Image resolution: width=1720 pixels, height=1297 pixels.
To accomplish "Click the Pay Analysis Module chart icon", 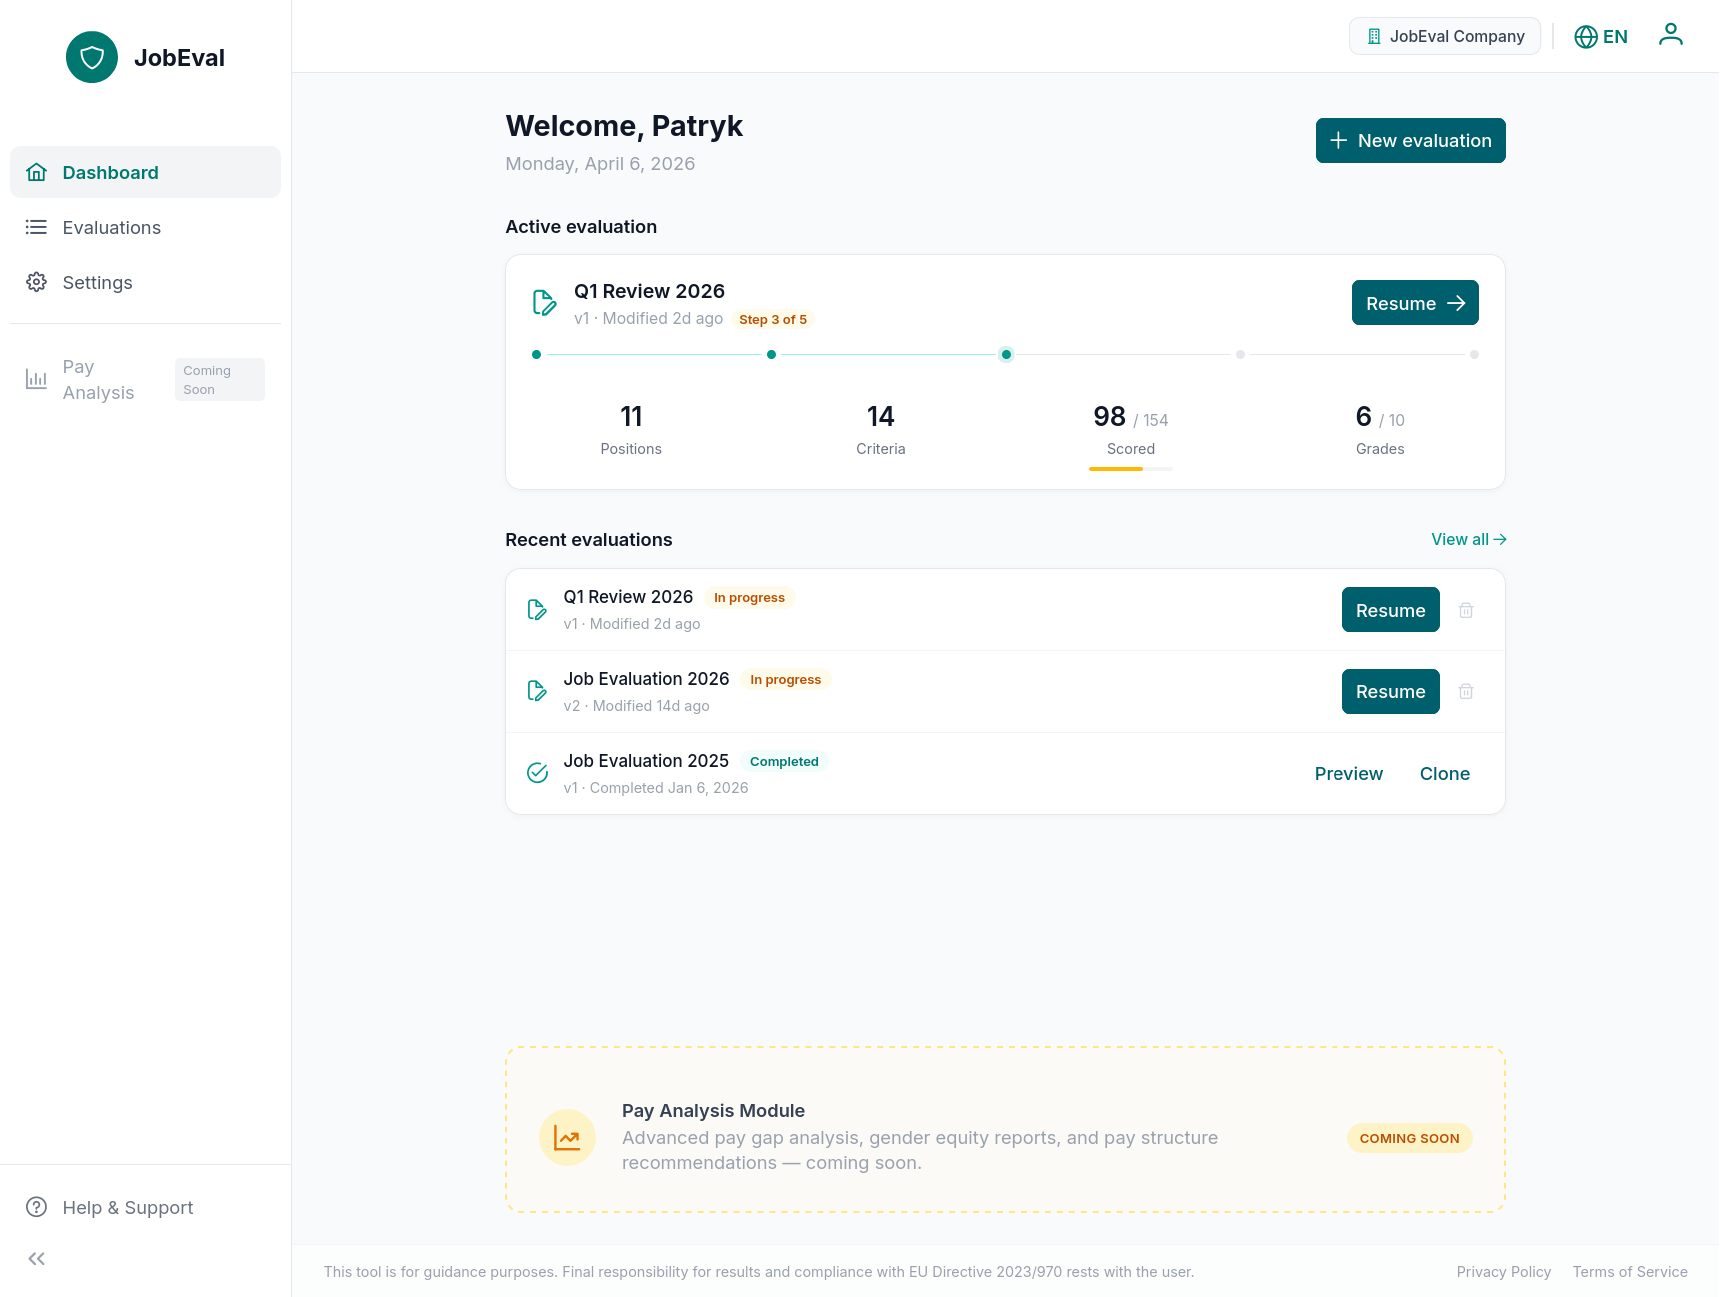I will (x=567, y=1138).
